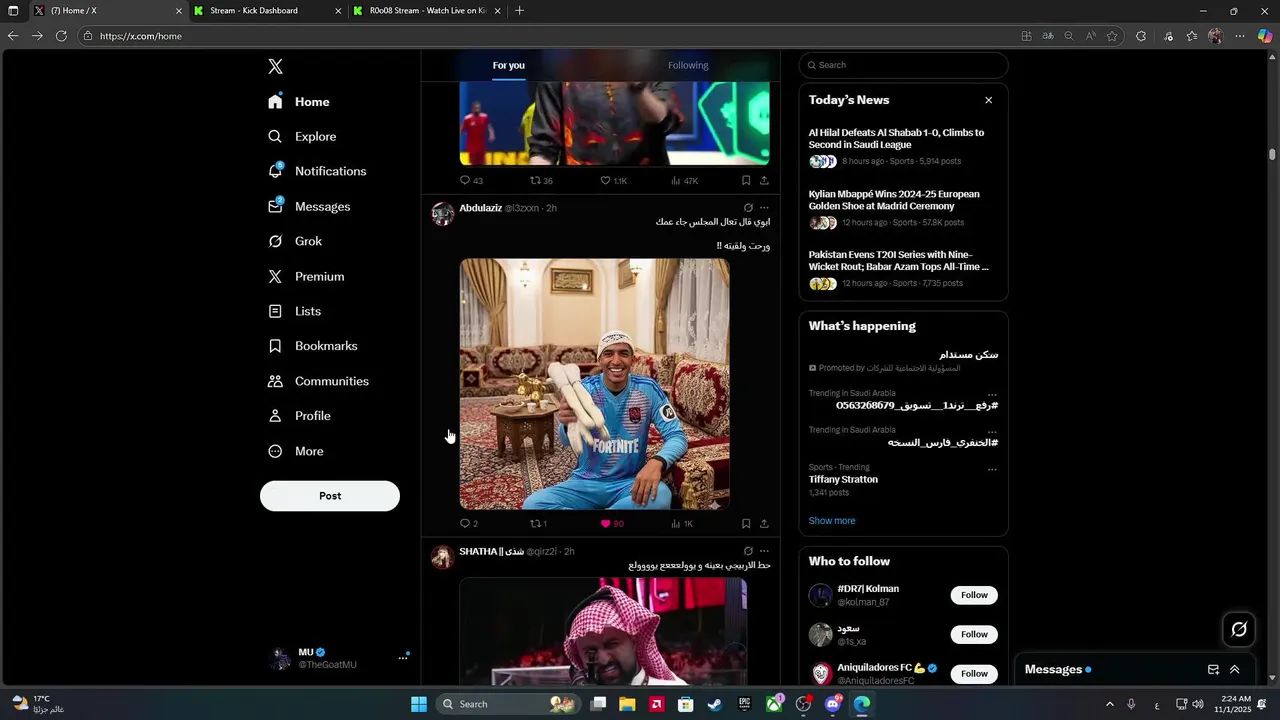The height and width of the screenshot is (720, 1280).
Task: Open Tiffany Stratton trending topic
Action: 843,479
